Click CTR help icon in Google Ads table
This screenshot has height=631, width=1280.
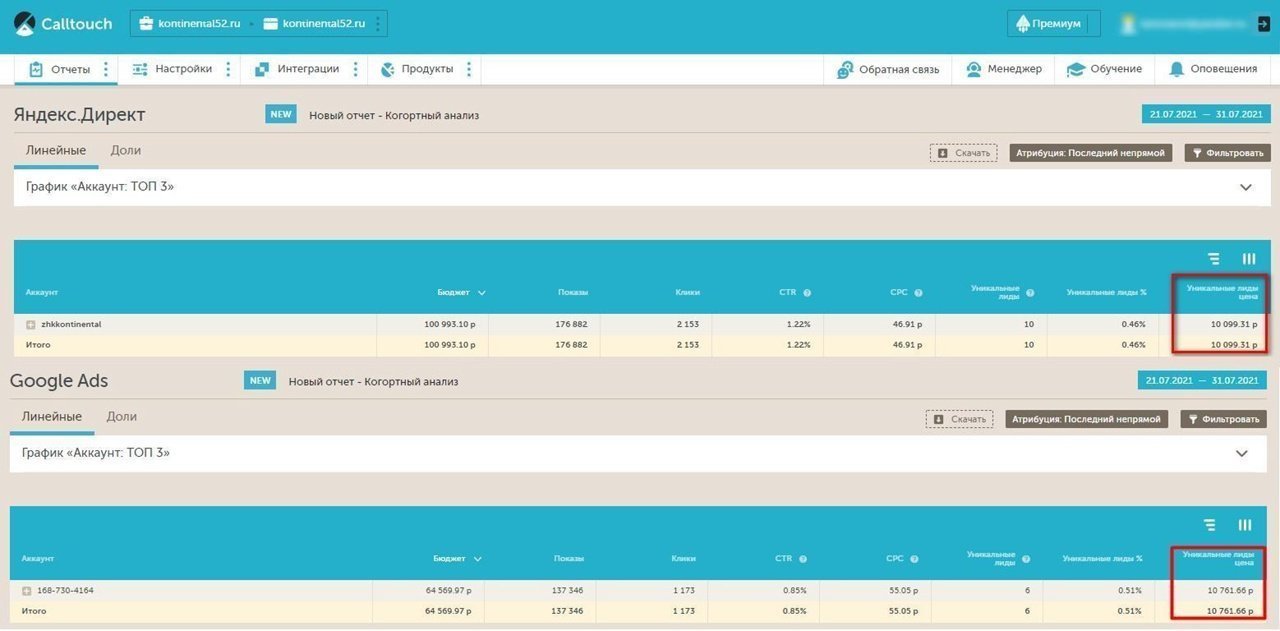tap(803, 559)
